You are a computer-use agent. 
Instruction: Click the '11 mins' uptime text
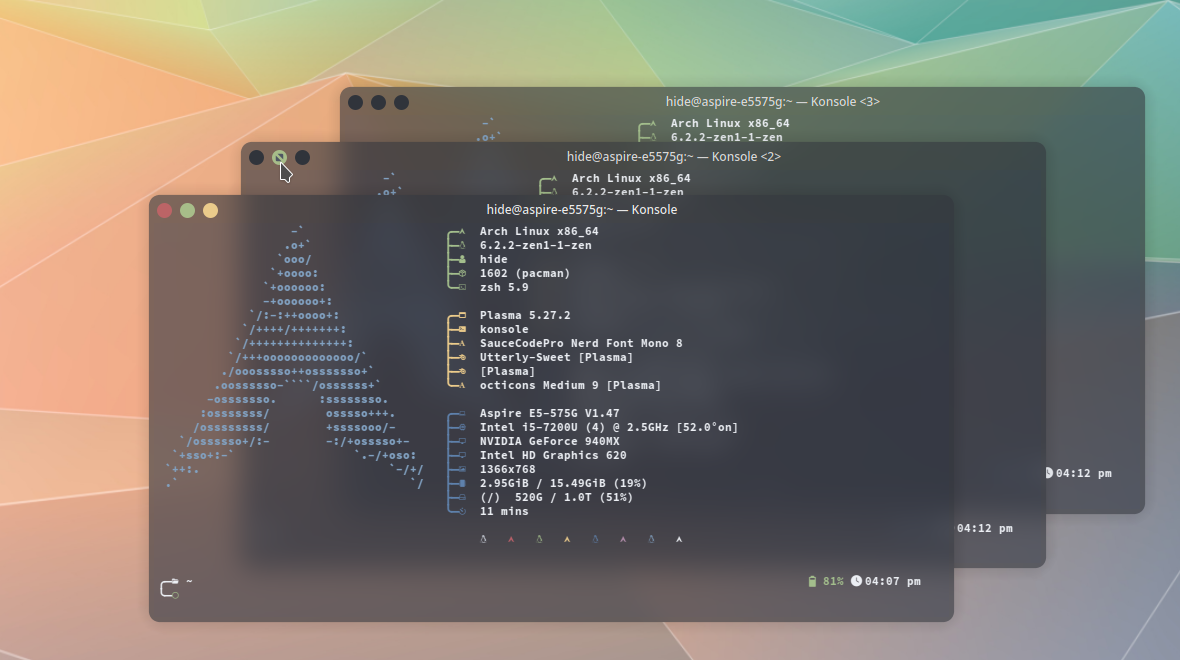pyautogui.click(x=504, y=511)
